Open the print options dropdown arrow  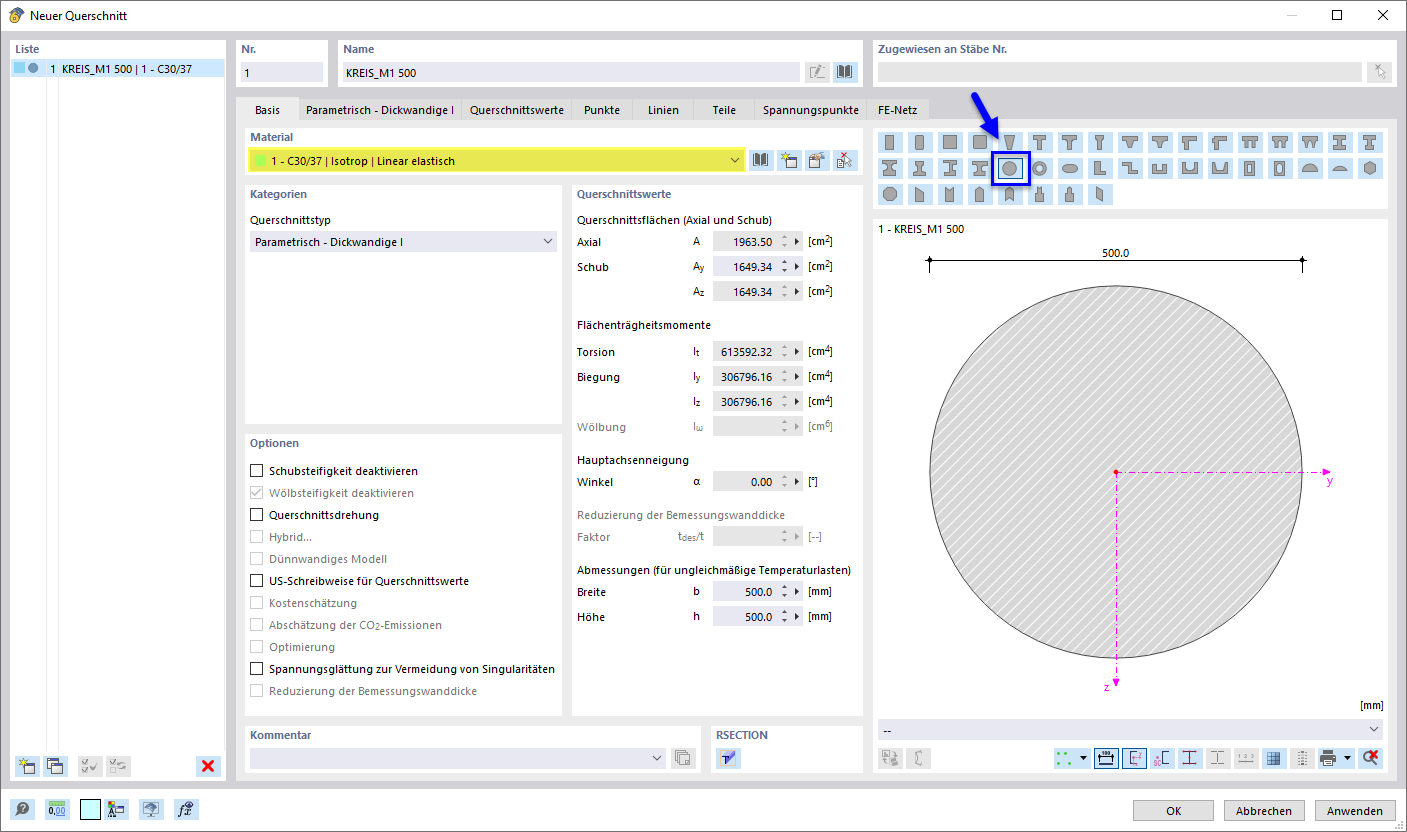tap(1348, 758)
